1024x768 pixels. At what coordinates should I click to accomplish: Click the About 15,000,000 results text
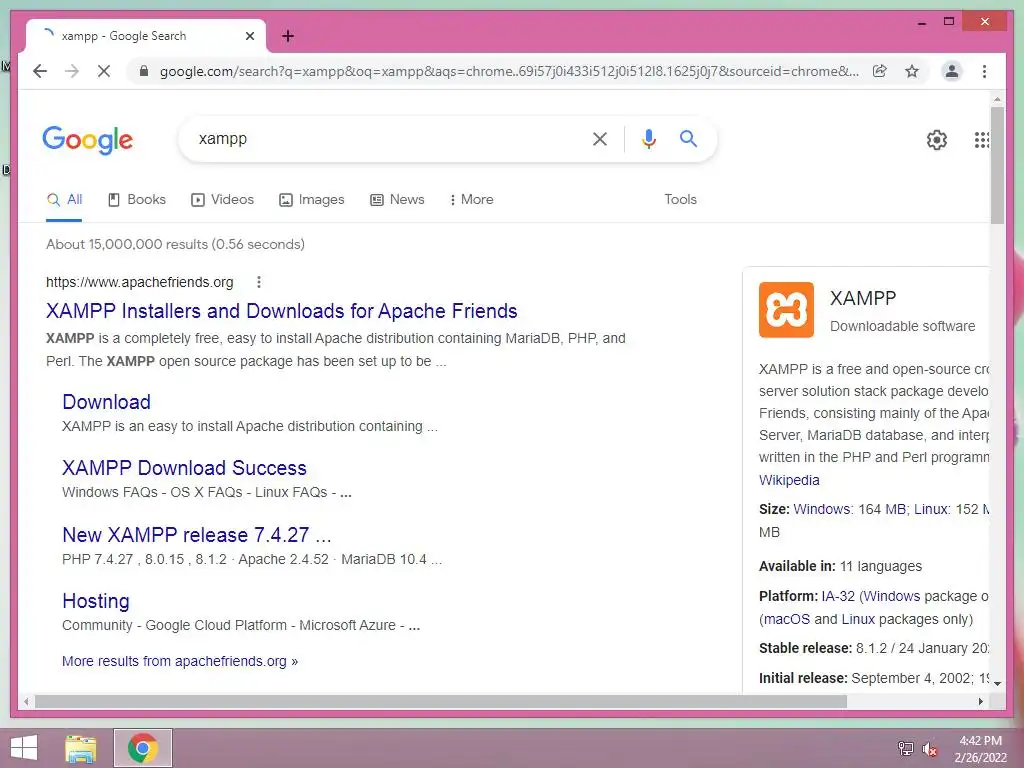pos(175,244)
